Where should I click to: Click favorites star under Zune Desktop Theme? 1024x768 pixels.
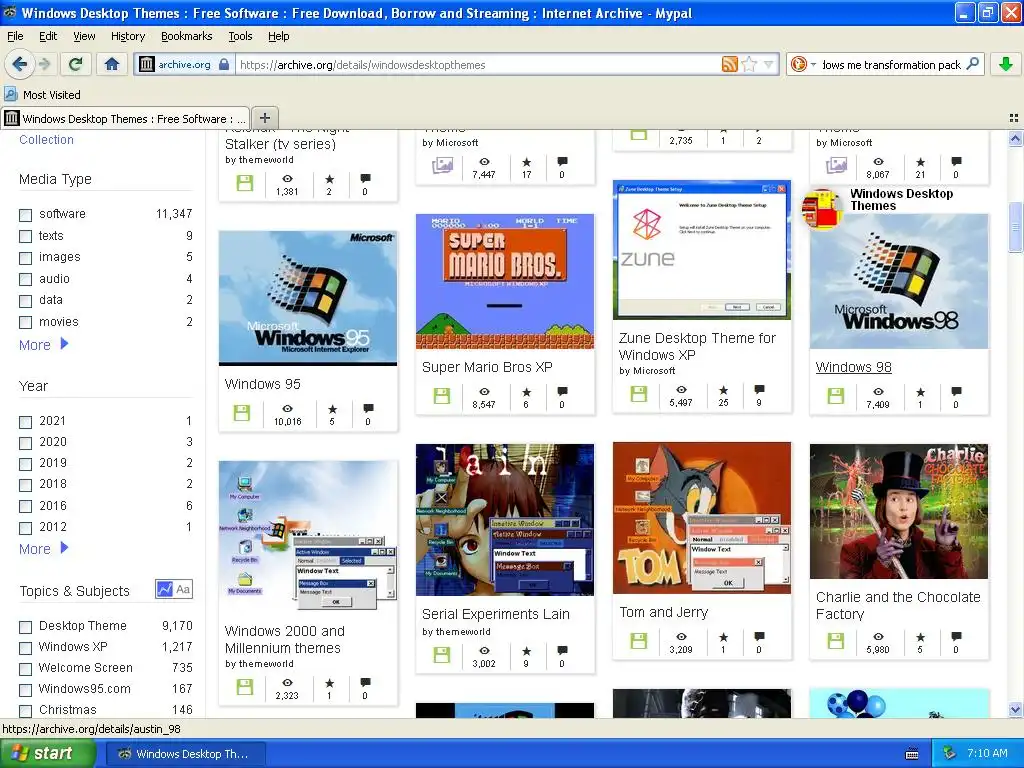coord(724,391)
